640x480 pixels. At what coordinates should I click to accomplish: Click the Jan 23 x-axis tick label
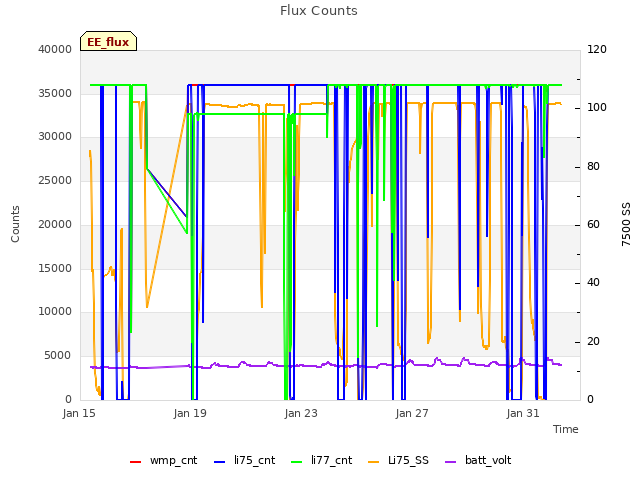click(301, 413)
